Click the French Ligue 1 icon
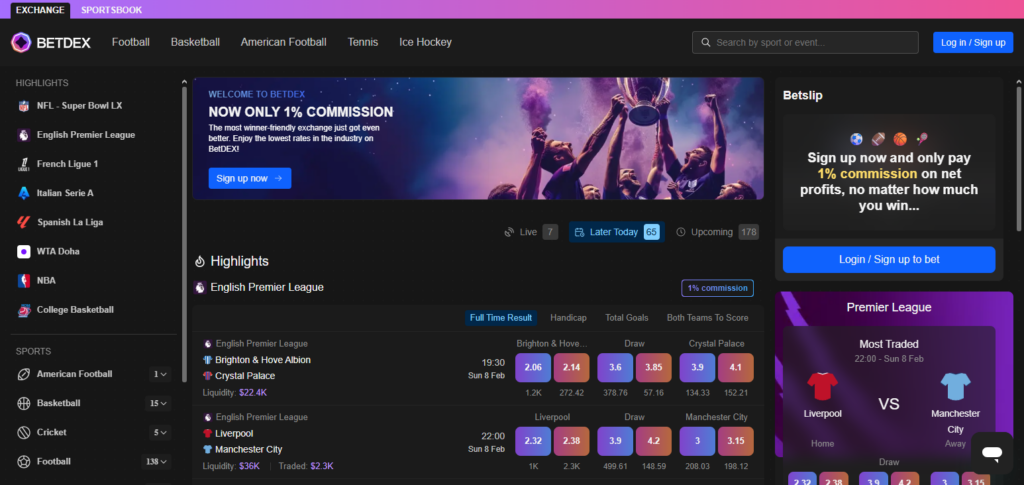Screen dimensions: 1024x485 (24, 164)
